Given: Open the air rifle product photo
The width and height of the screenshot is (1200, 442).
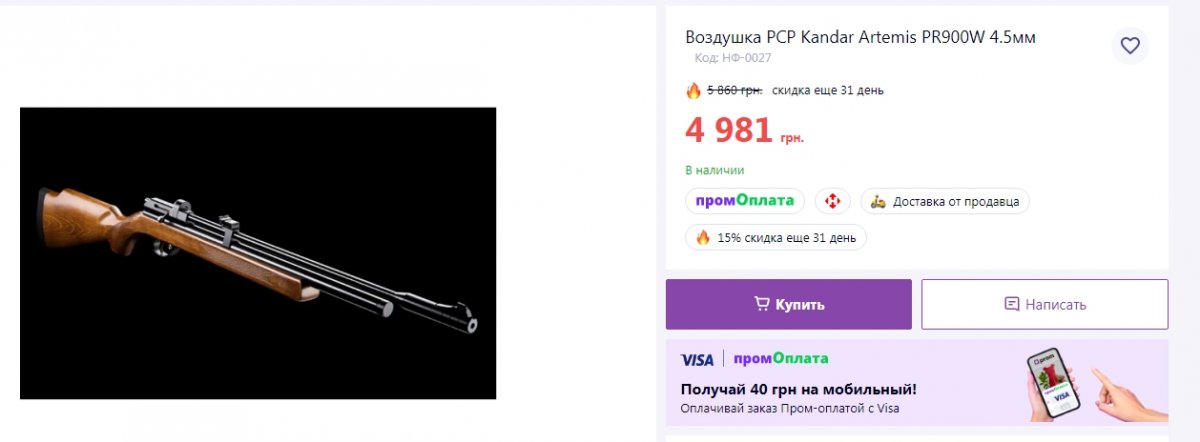Looking at the screenshot, I should pos(258,253).
